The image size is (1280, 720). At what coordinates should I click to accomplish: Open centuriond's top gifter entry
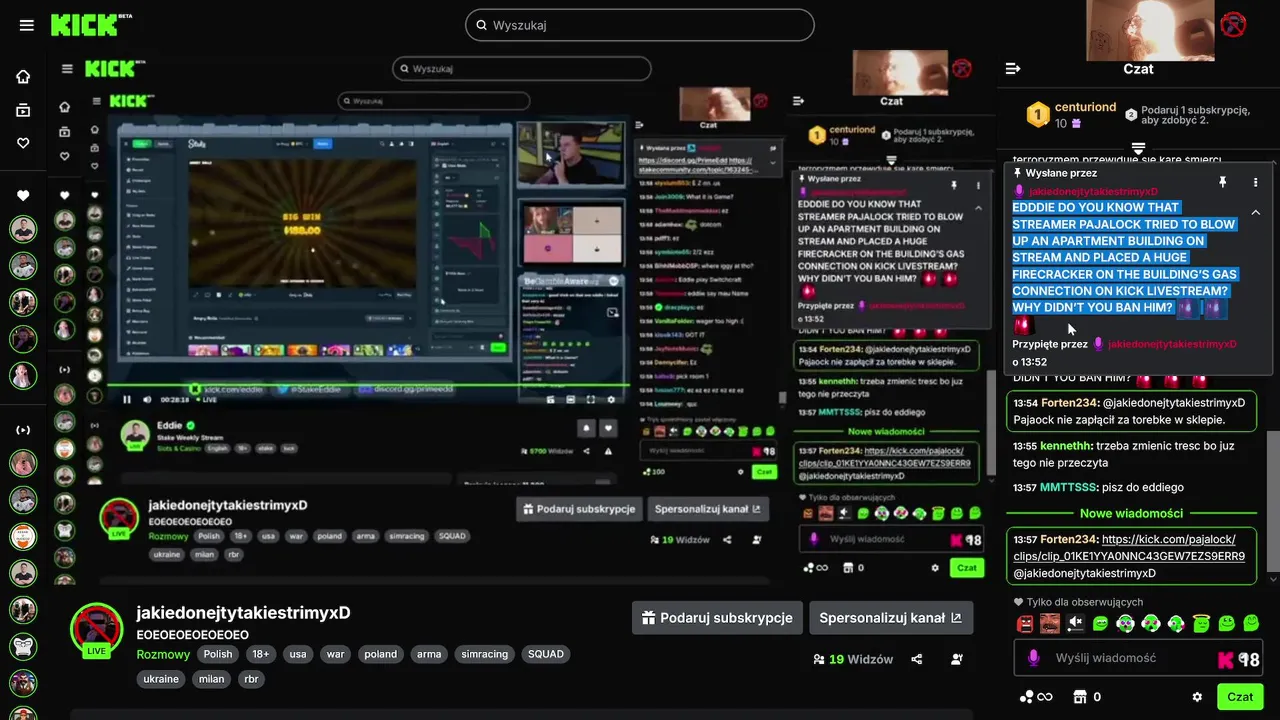tap(1072, 115)
